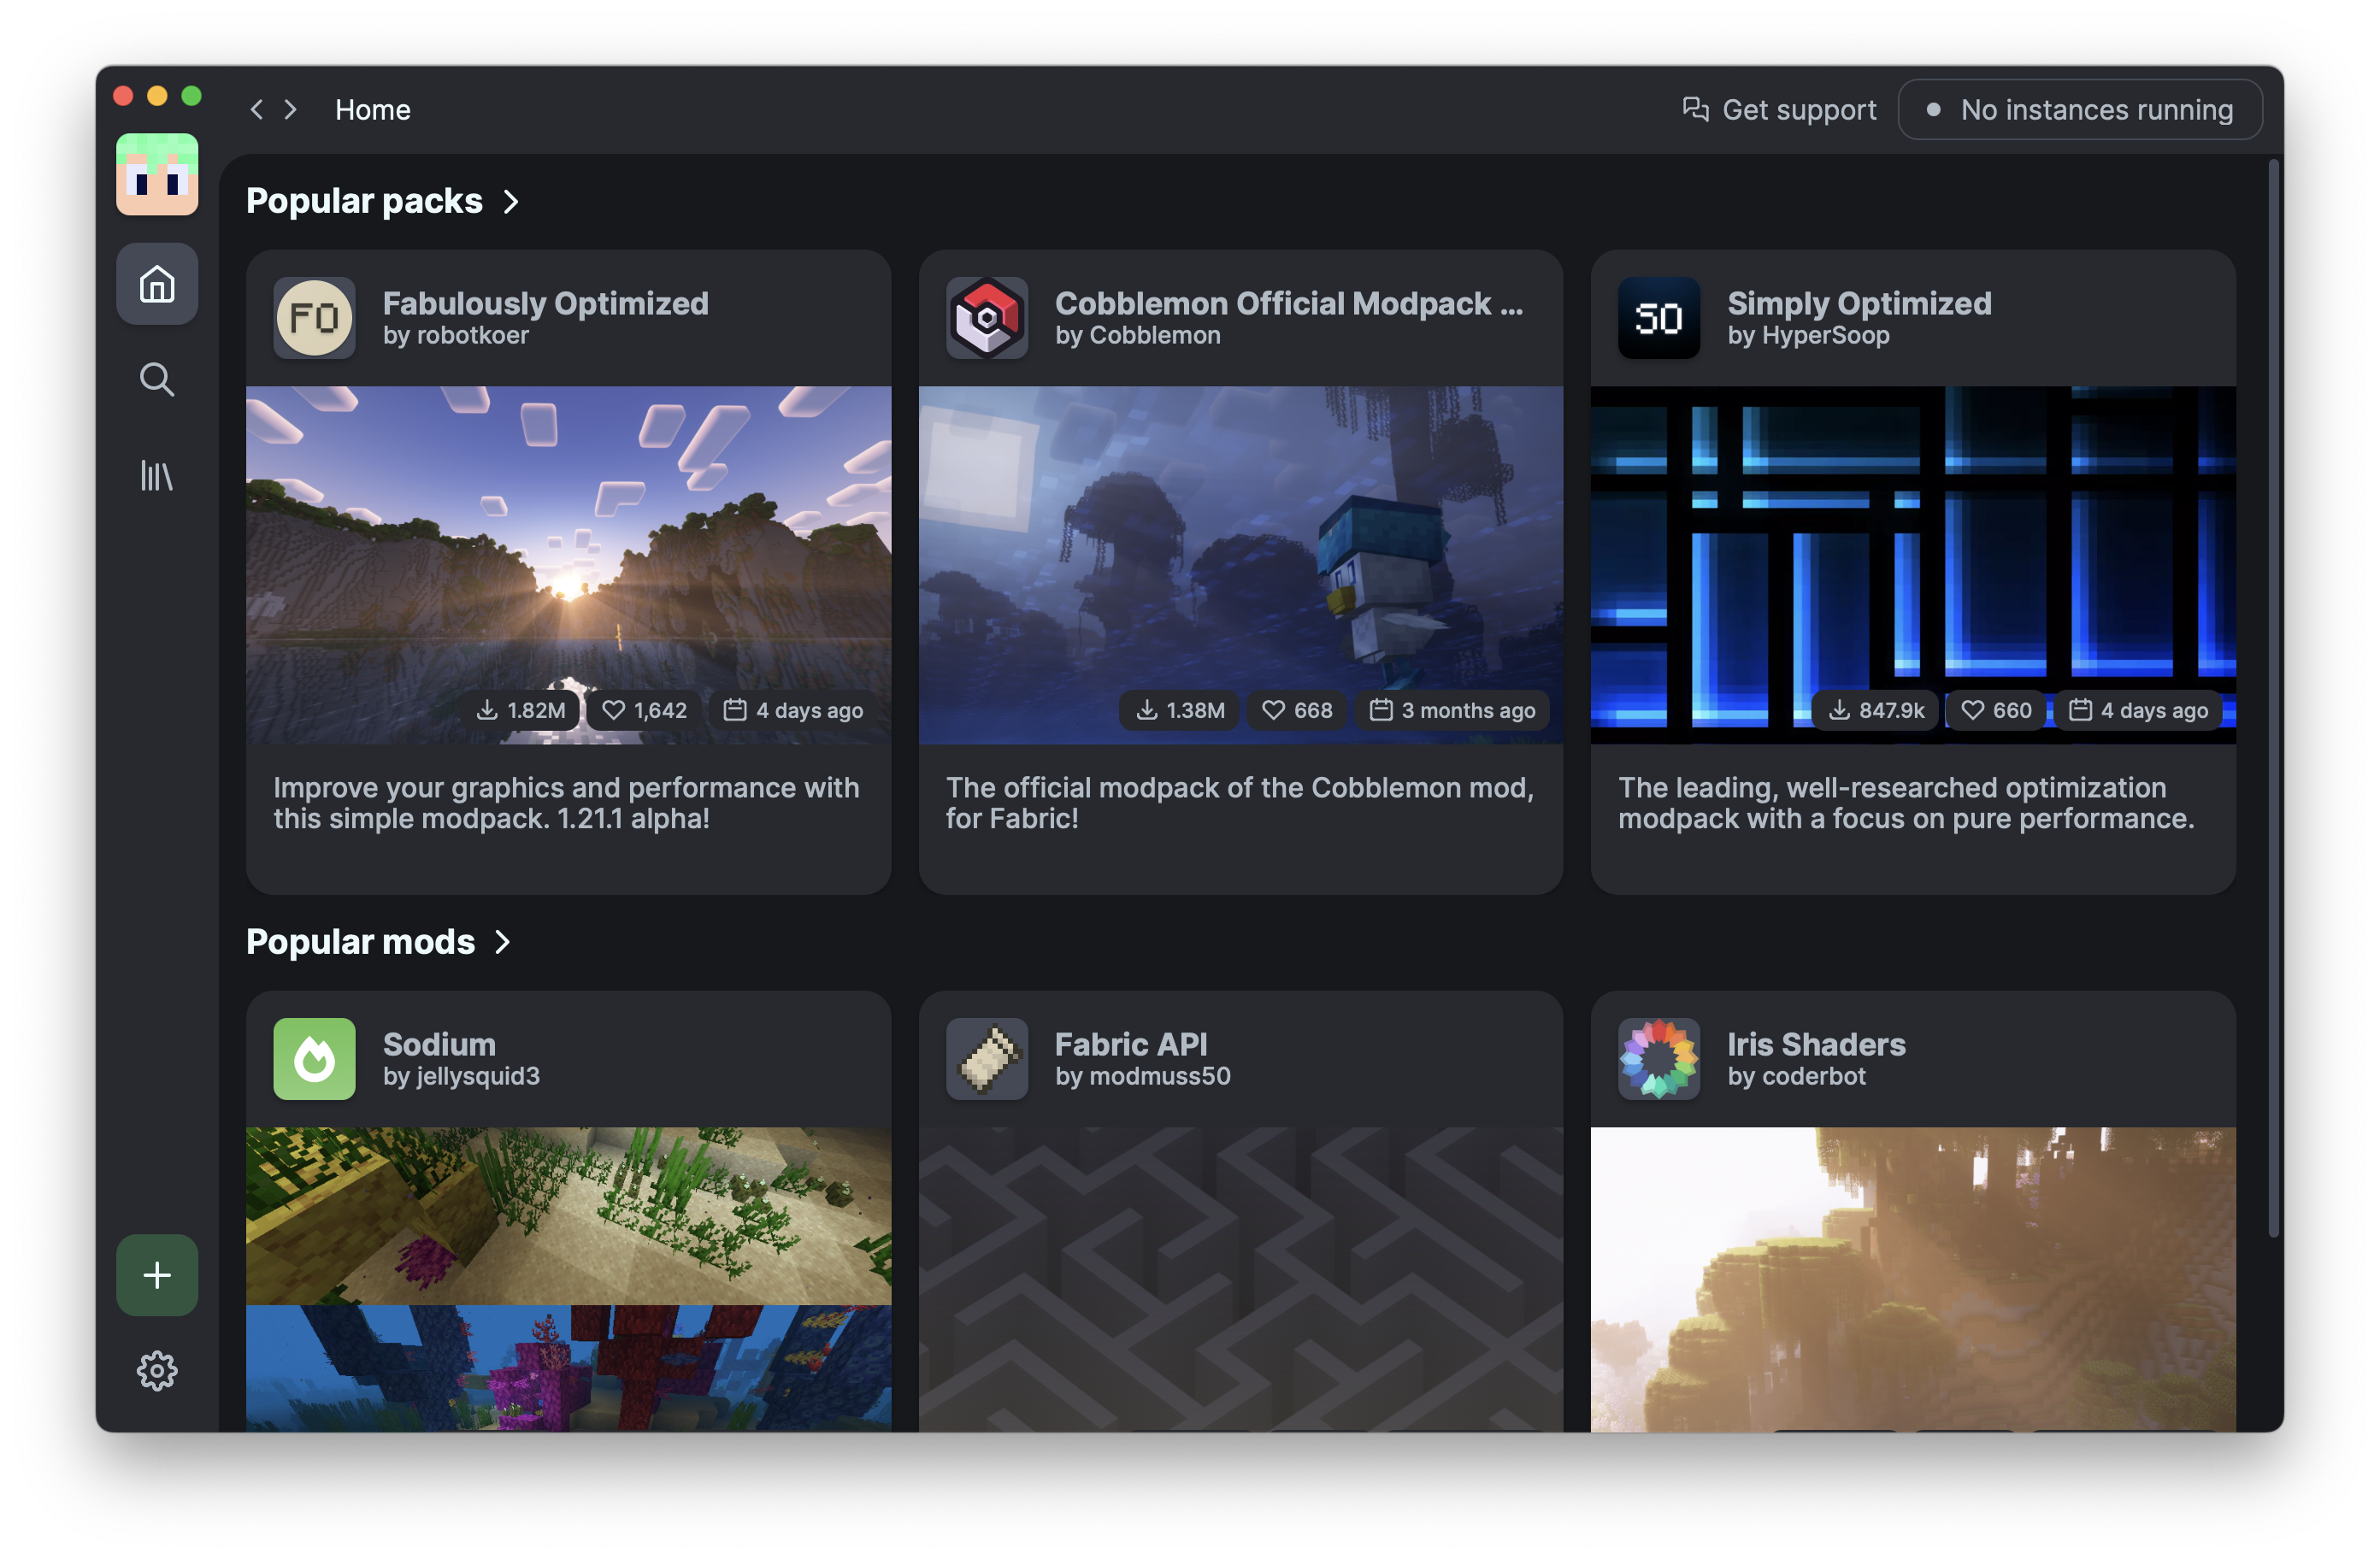
Task: Create new instance with green plus button
Action: tap(157, 1275)
